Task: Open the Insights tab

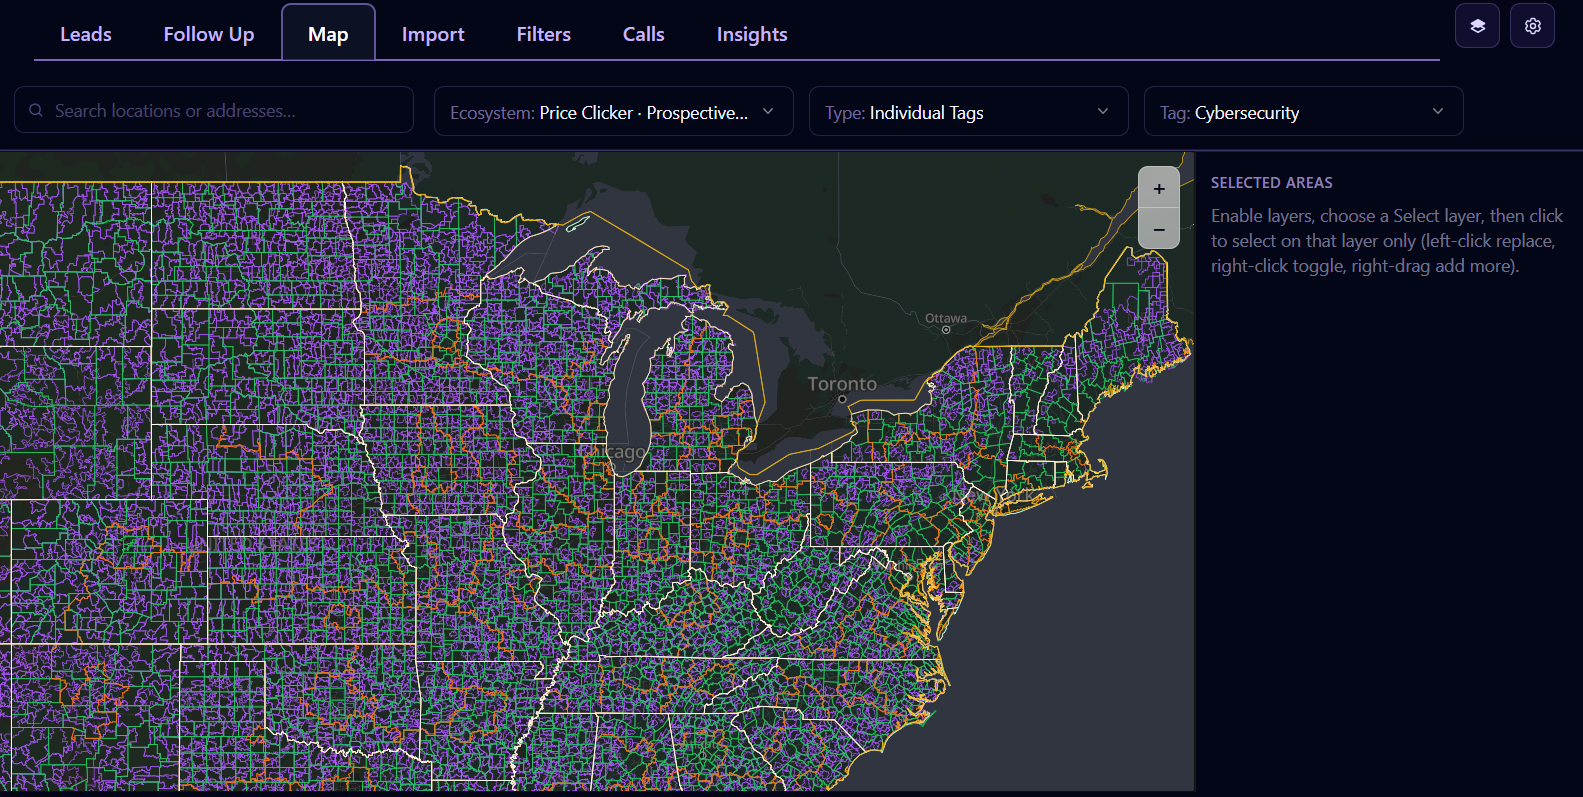Action: click(x=752, y=34)
